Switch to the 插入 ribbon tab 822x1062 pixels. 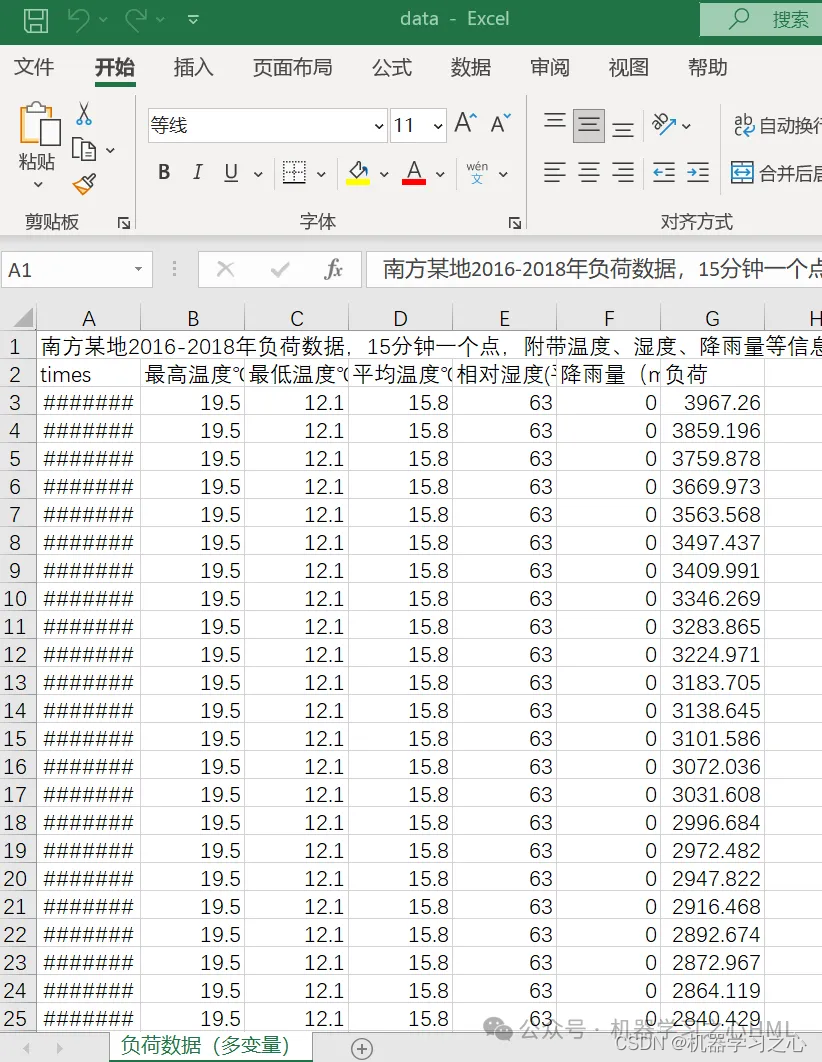[193, 67]
